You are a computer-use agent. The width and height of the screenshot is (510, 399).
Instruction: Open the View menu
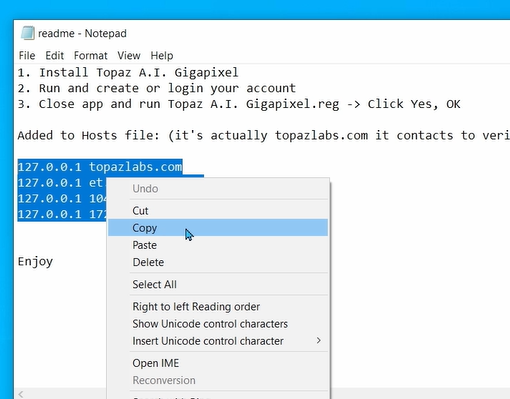[x=128, y=55]
